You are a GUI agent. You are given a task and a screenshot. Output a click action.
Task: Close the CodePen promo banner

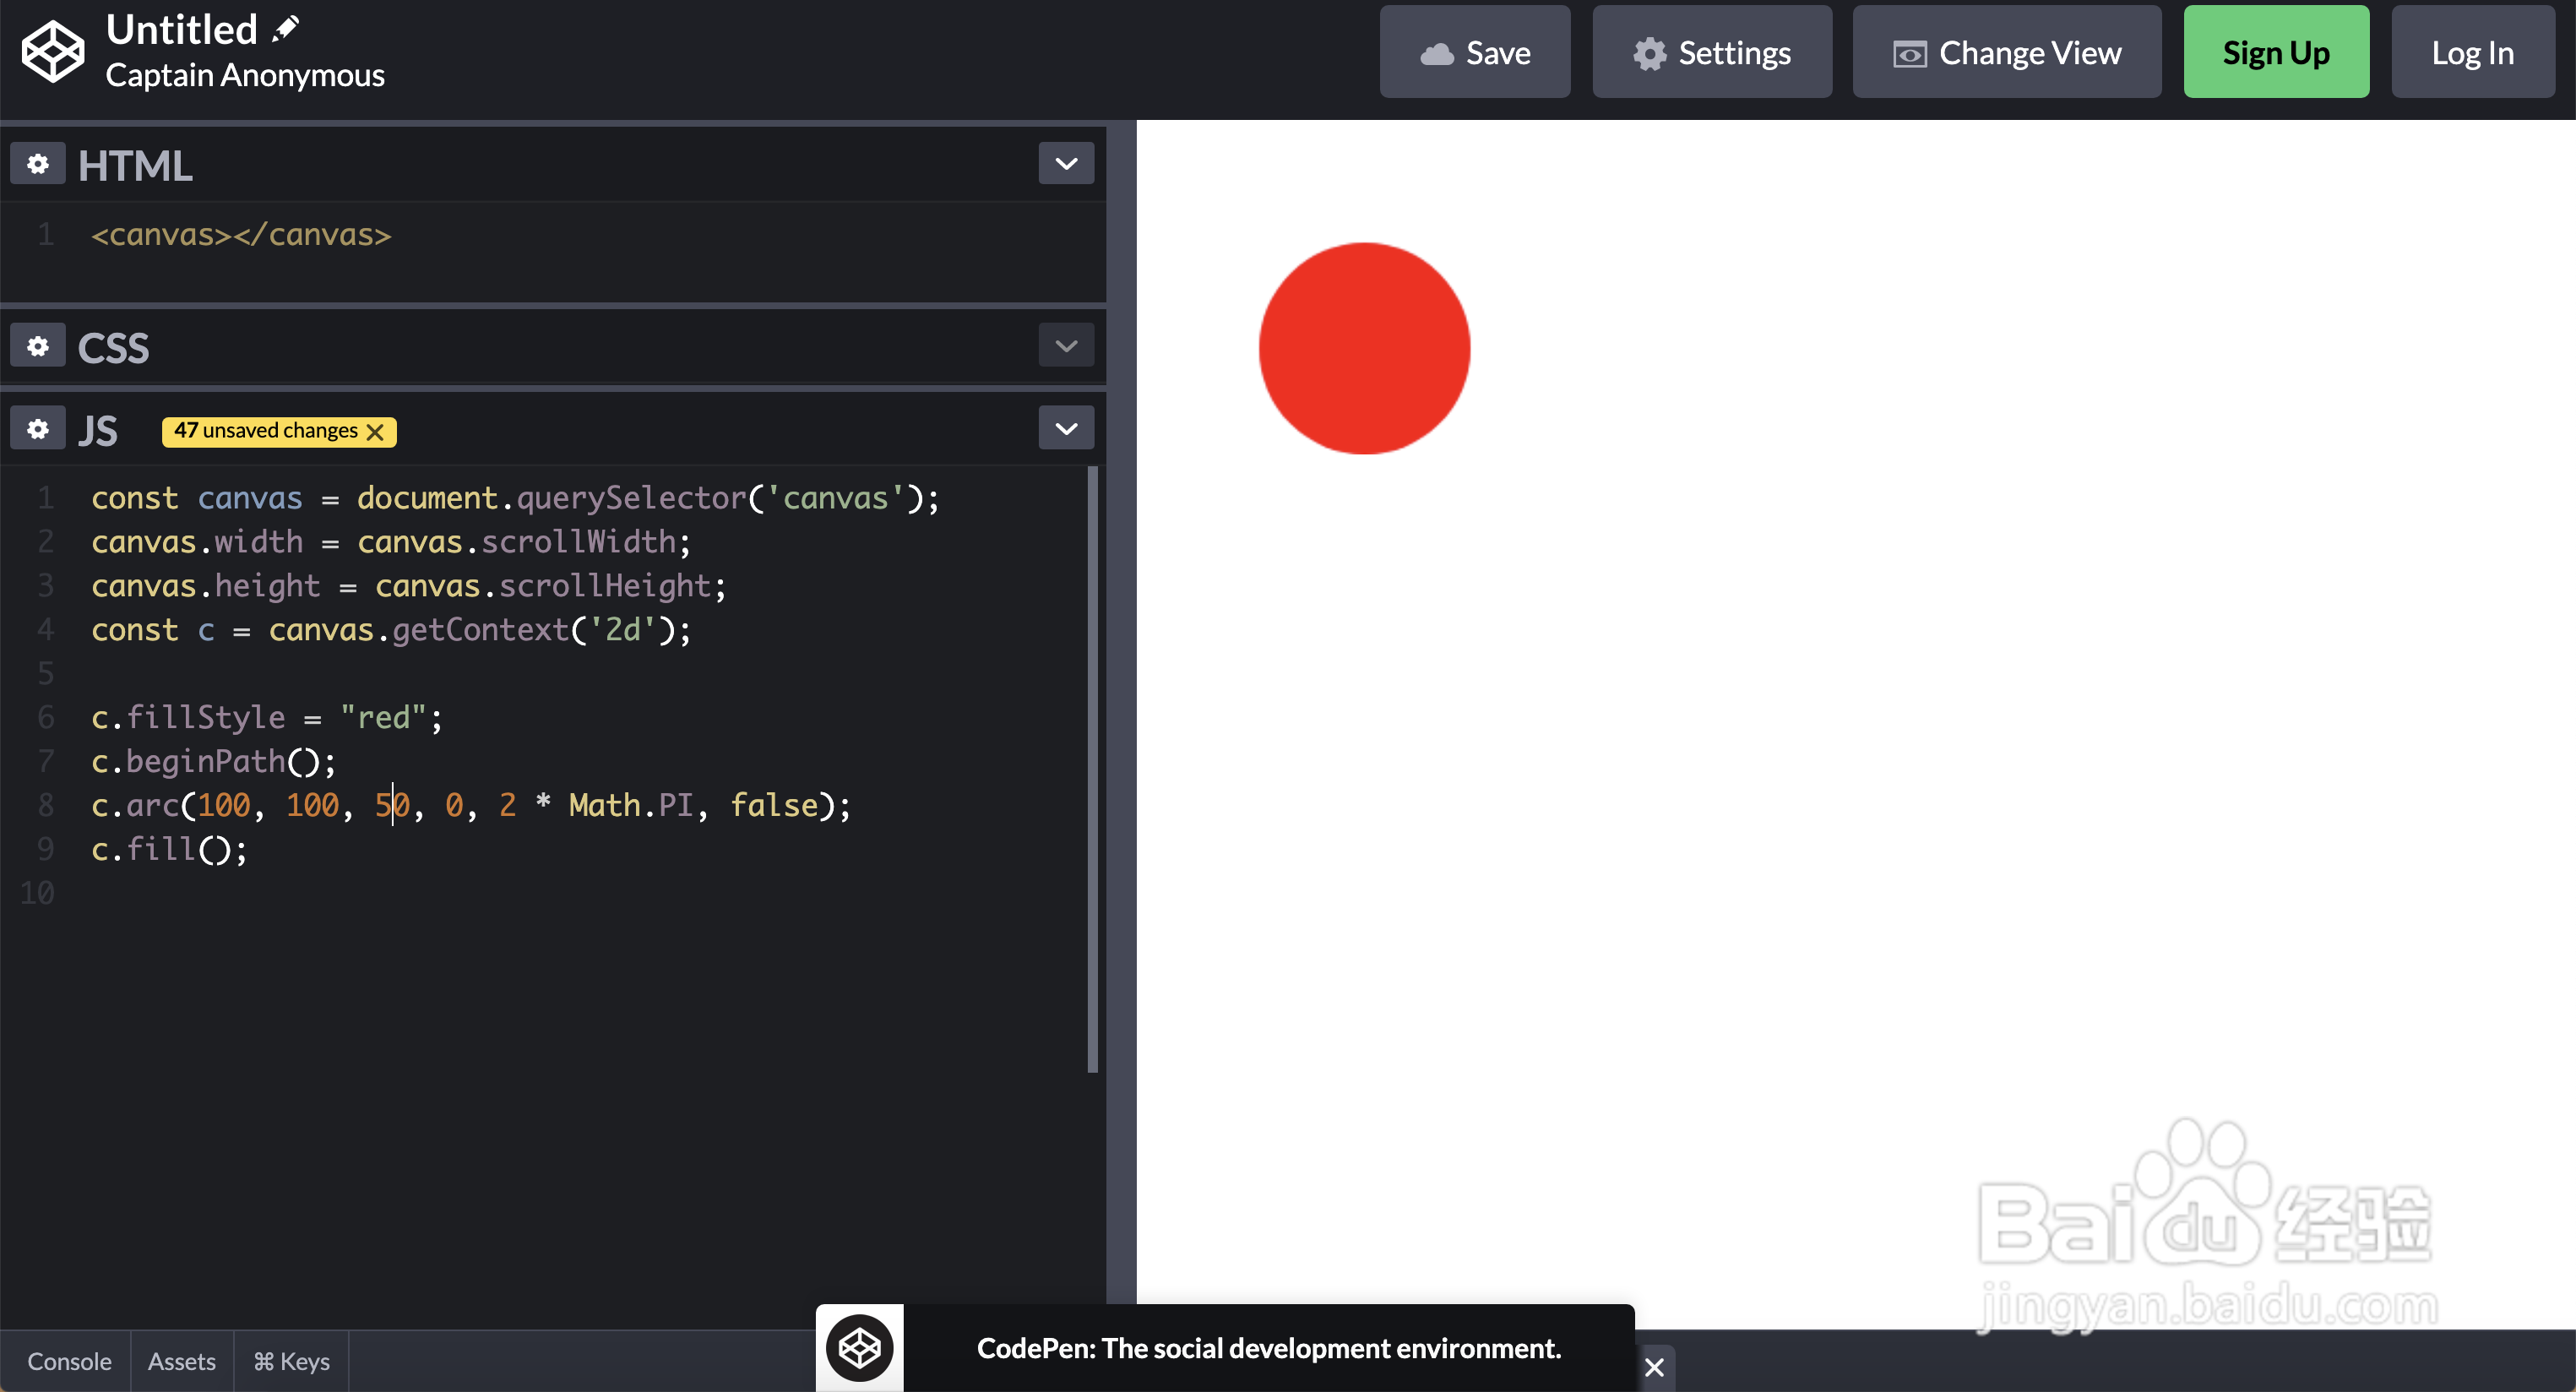tap(1654, 1366)
